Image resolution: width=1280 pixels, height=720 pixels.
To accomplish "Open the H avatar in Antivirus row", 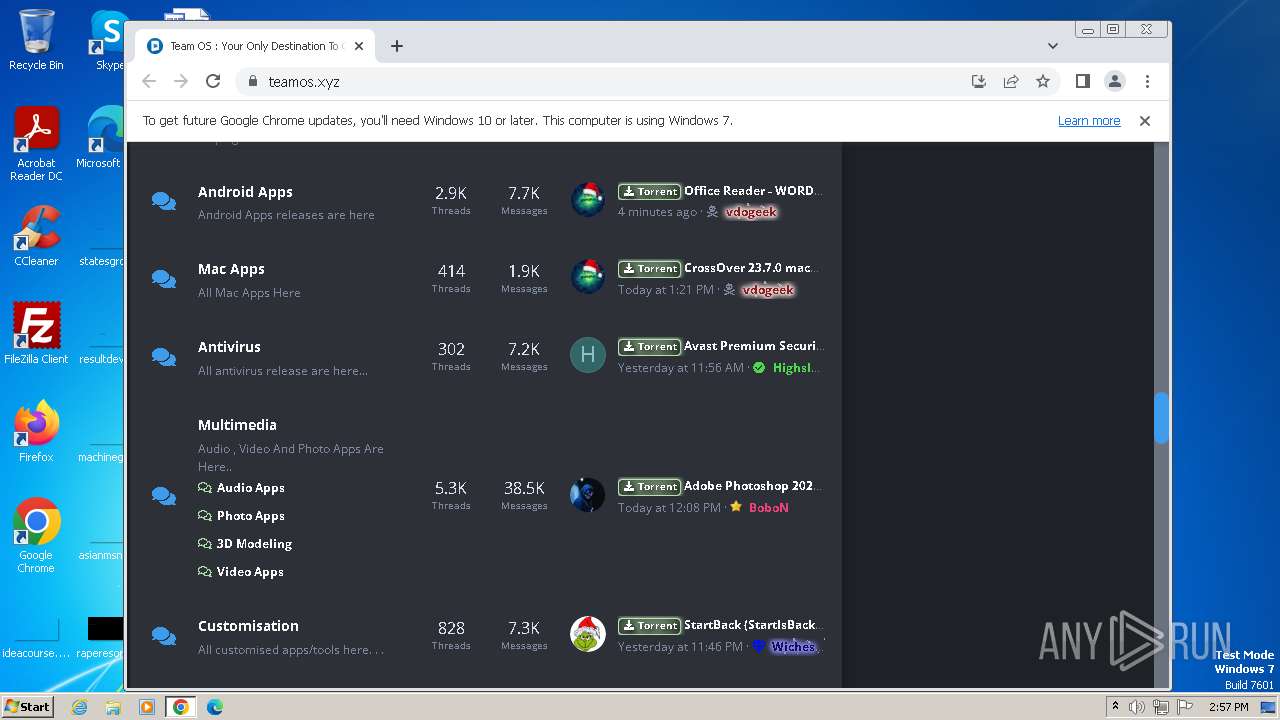I will (588, 355).
